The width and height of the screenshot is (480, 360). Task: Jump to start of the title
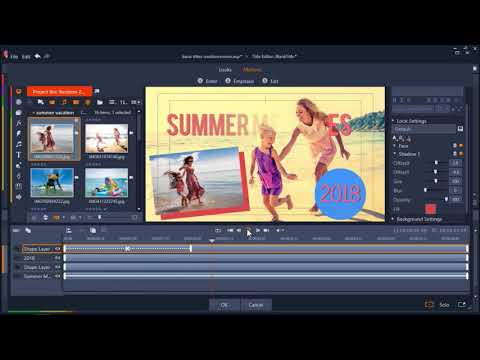pos(230,230)
